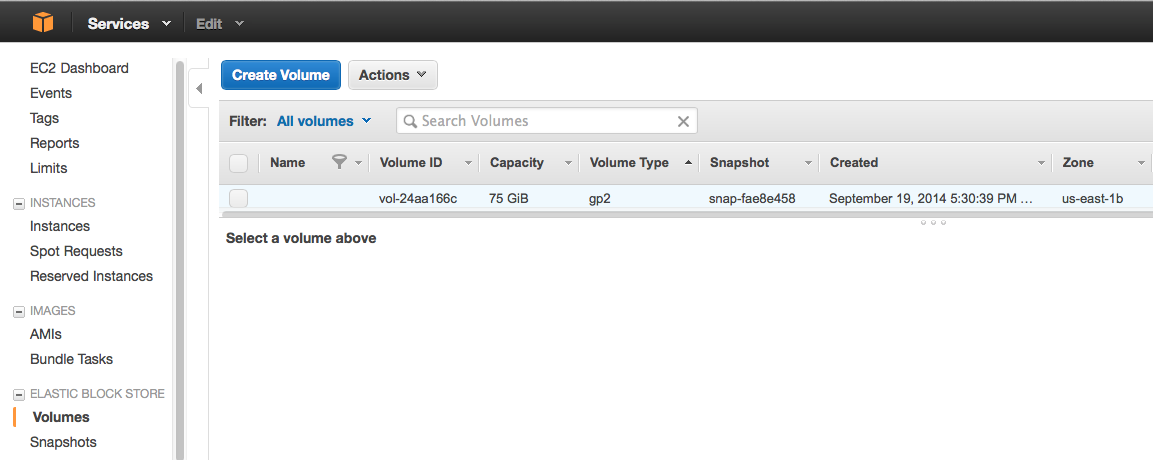The image size is (1153, 460).
Task: Collapse the ELASTIC BLOCK STORE section icon
Action: [x=18, y=394]
